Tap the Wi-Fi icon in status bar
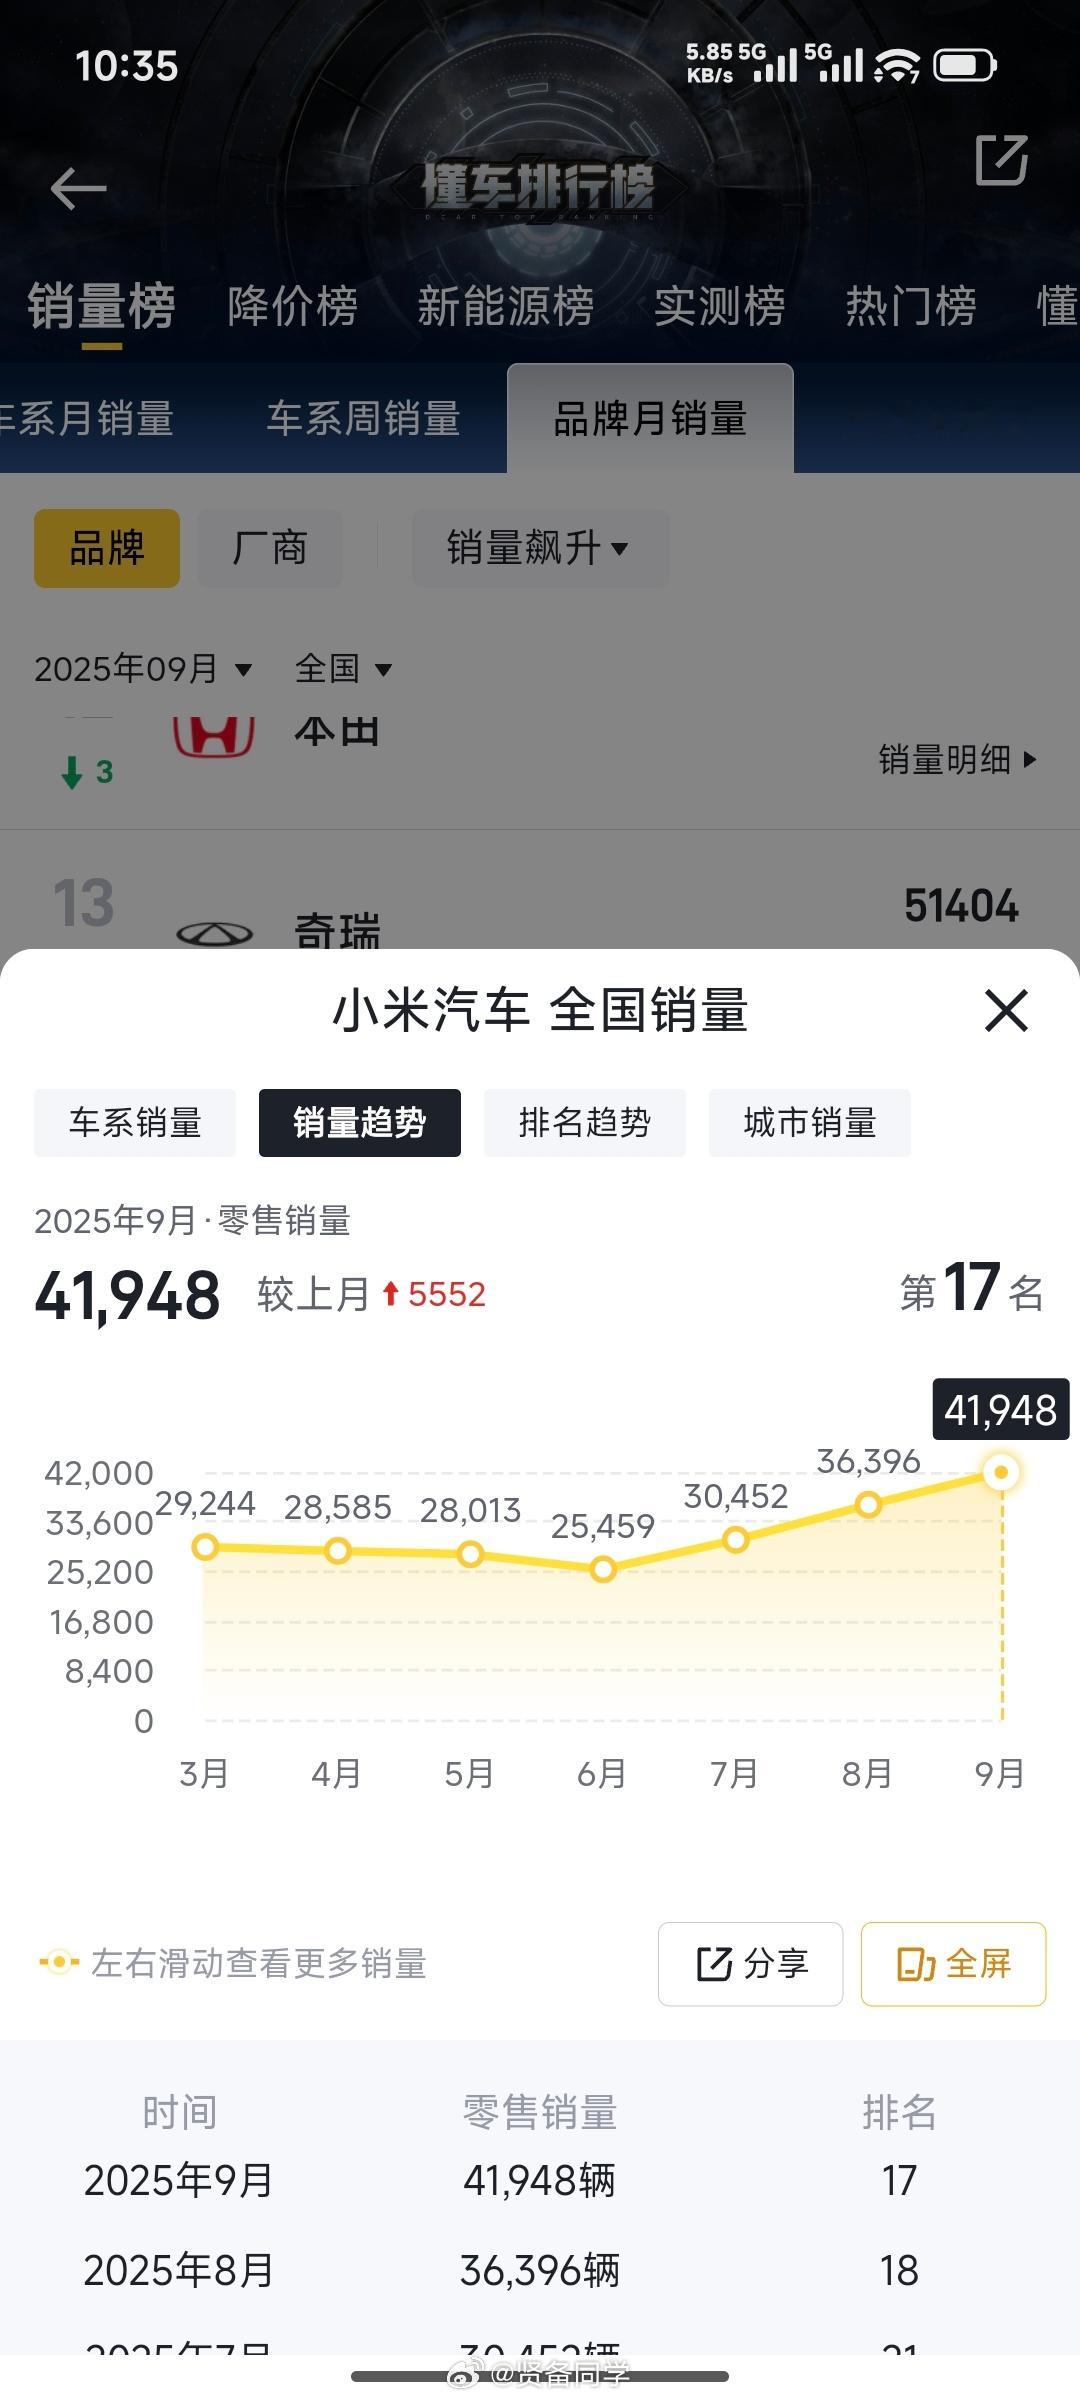 click(897, 66)
